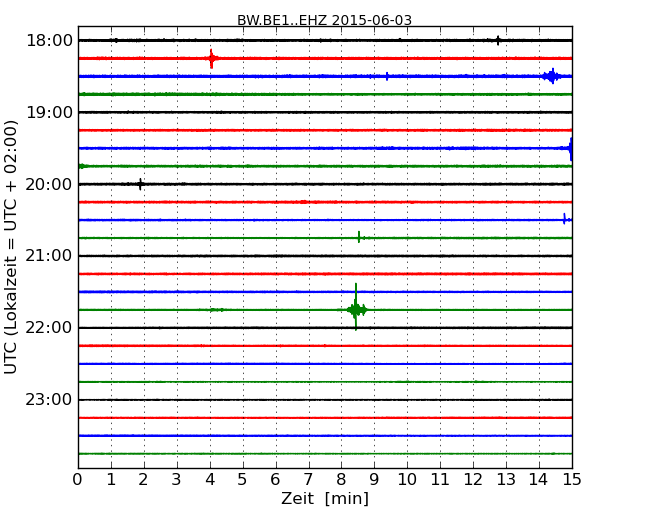Click the plot title BW.BE1..EHZ 2015-06-03
Screen dimensions: 650x520
324,20
